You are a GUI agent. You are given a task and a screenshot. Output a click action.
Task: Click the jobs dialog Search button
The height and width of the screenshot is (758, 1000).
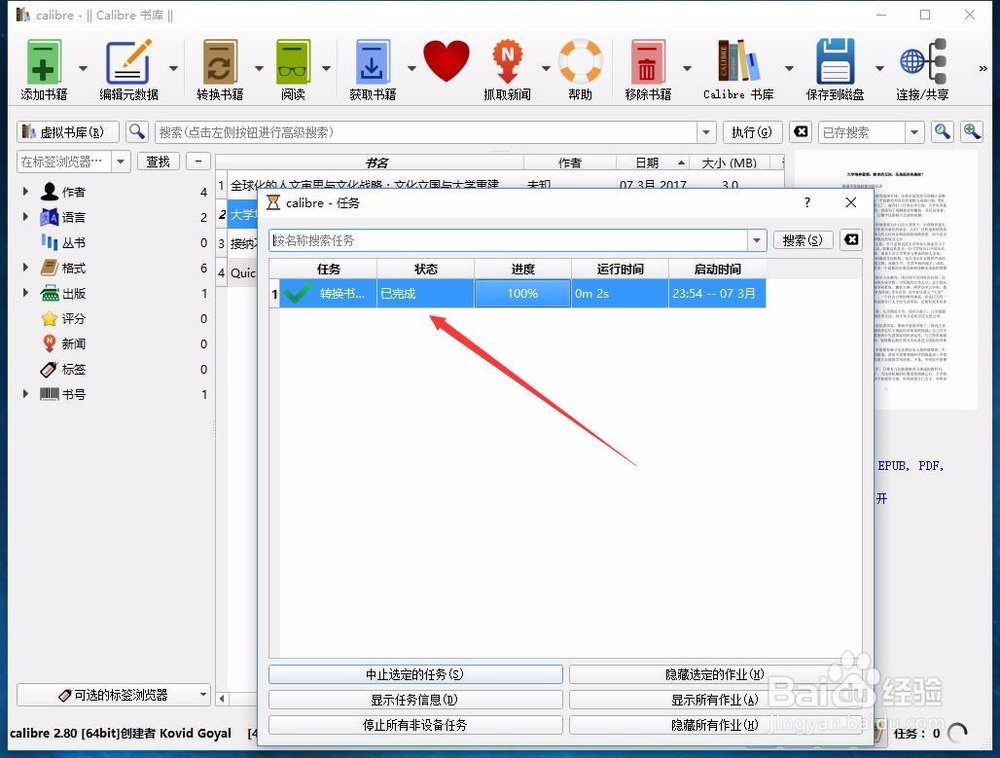[803, 240]
